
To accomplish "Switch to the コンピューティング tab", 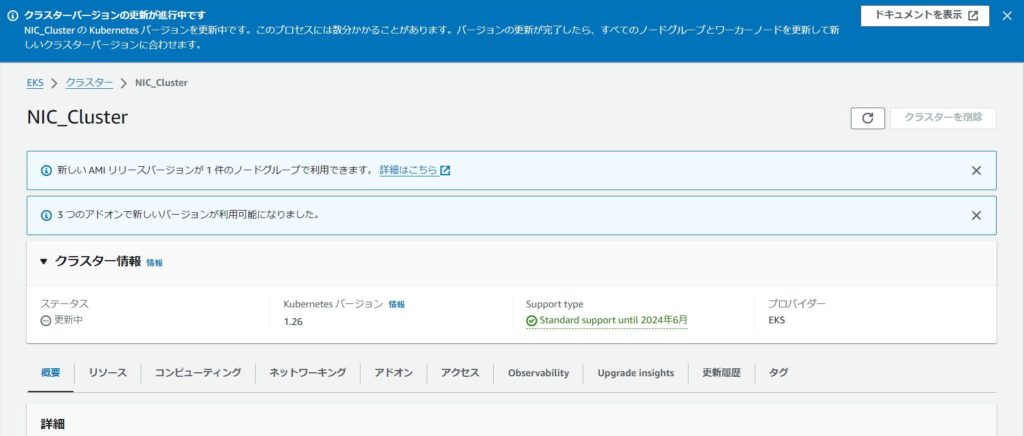I will (198, 373).
